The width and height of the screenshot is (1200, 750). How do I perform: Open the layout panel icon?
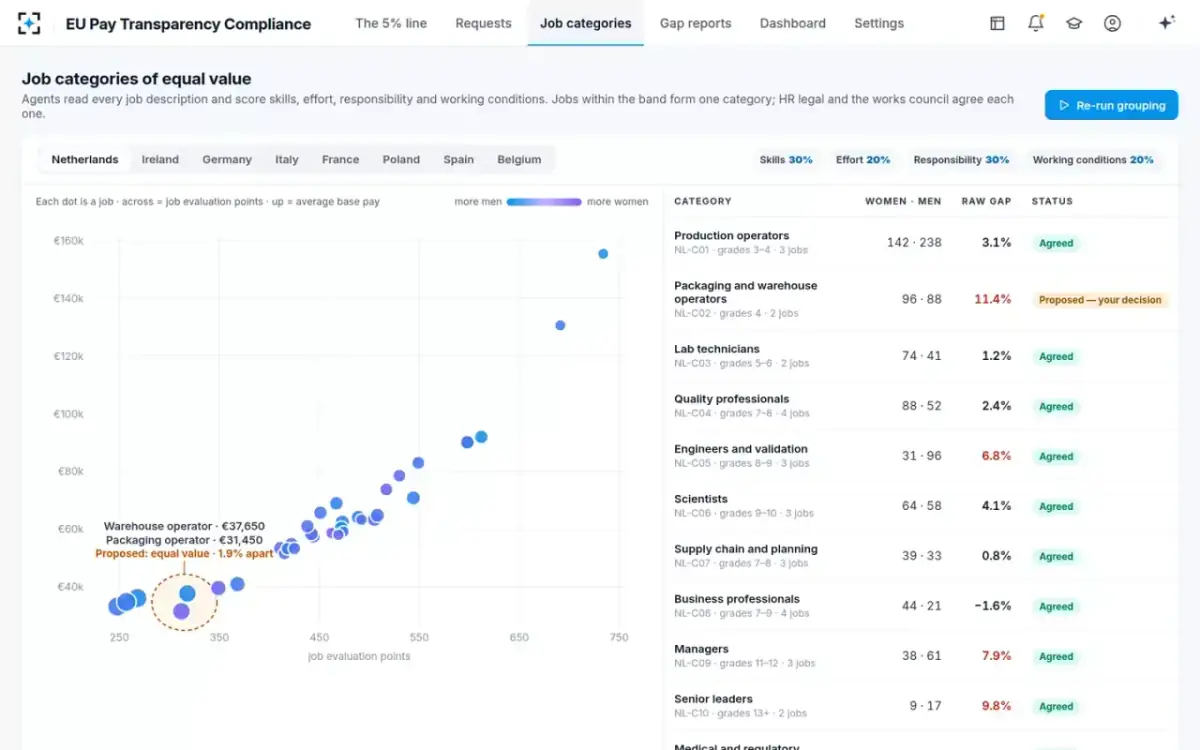997,23
